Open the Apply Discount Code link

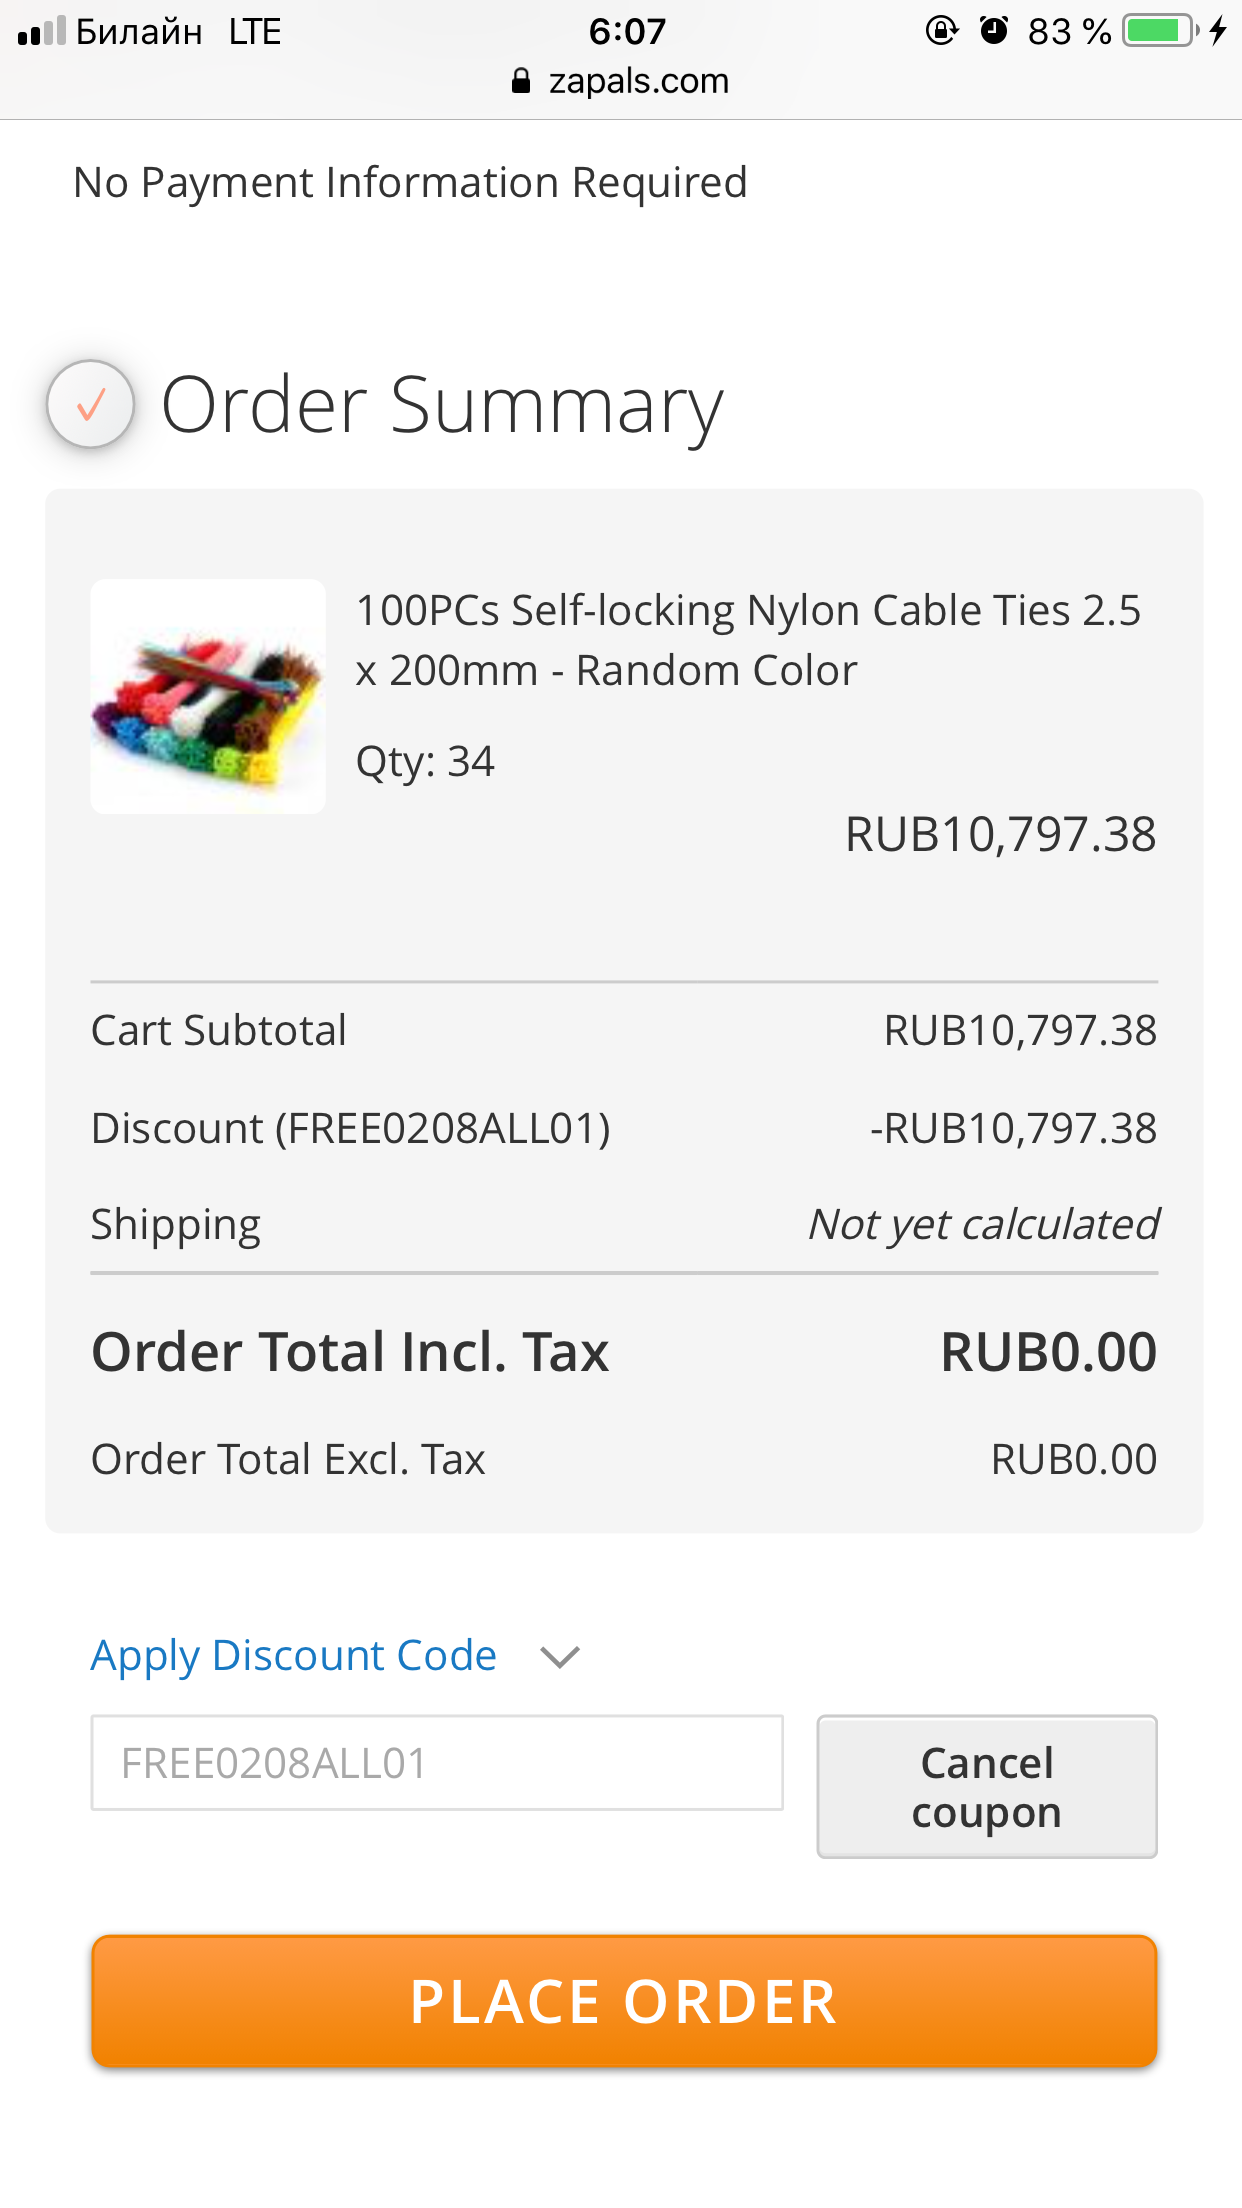pyautogui.click(x=294, y=1656)
